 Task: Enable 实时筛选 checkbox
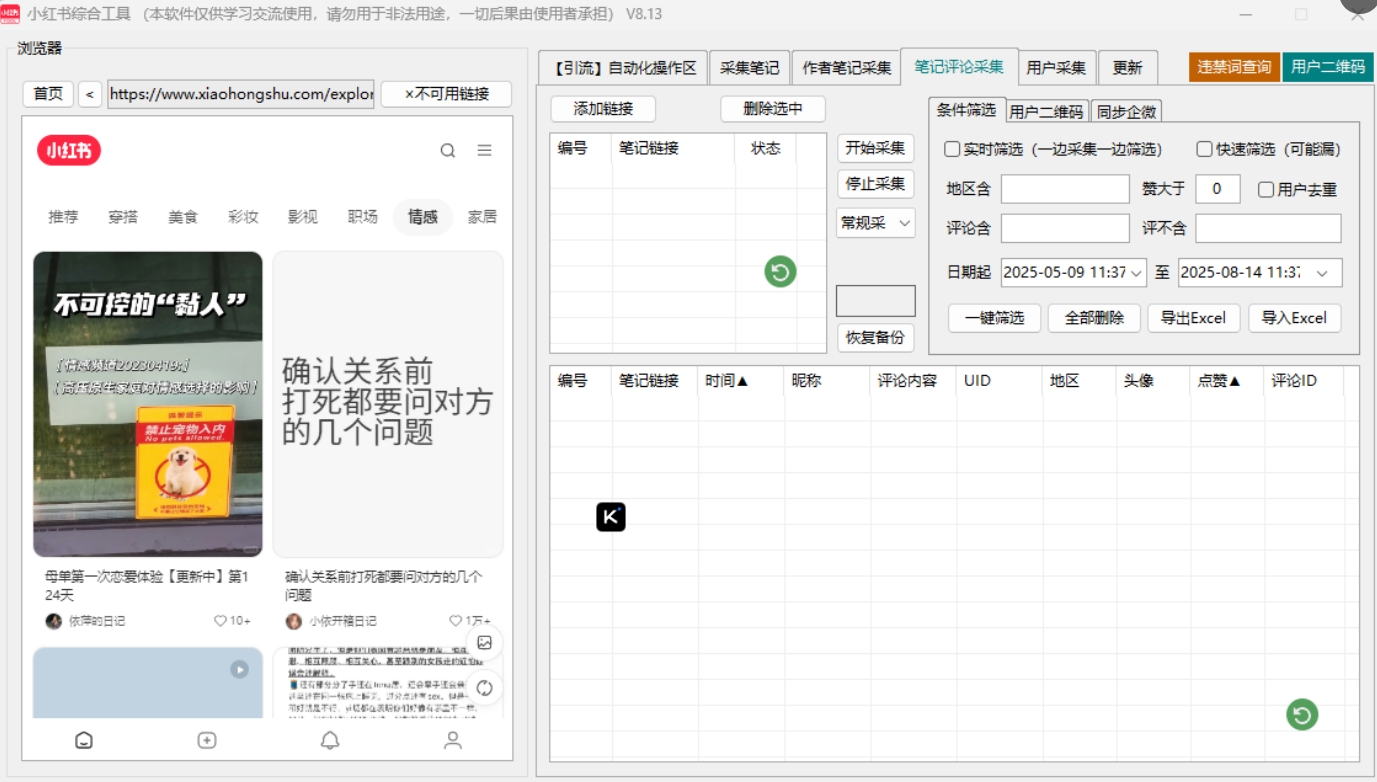pos(952,149)
